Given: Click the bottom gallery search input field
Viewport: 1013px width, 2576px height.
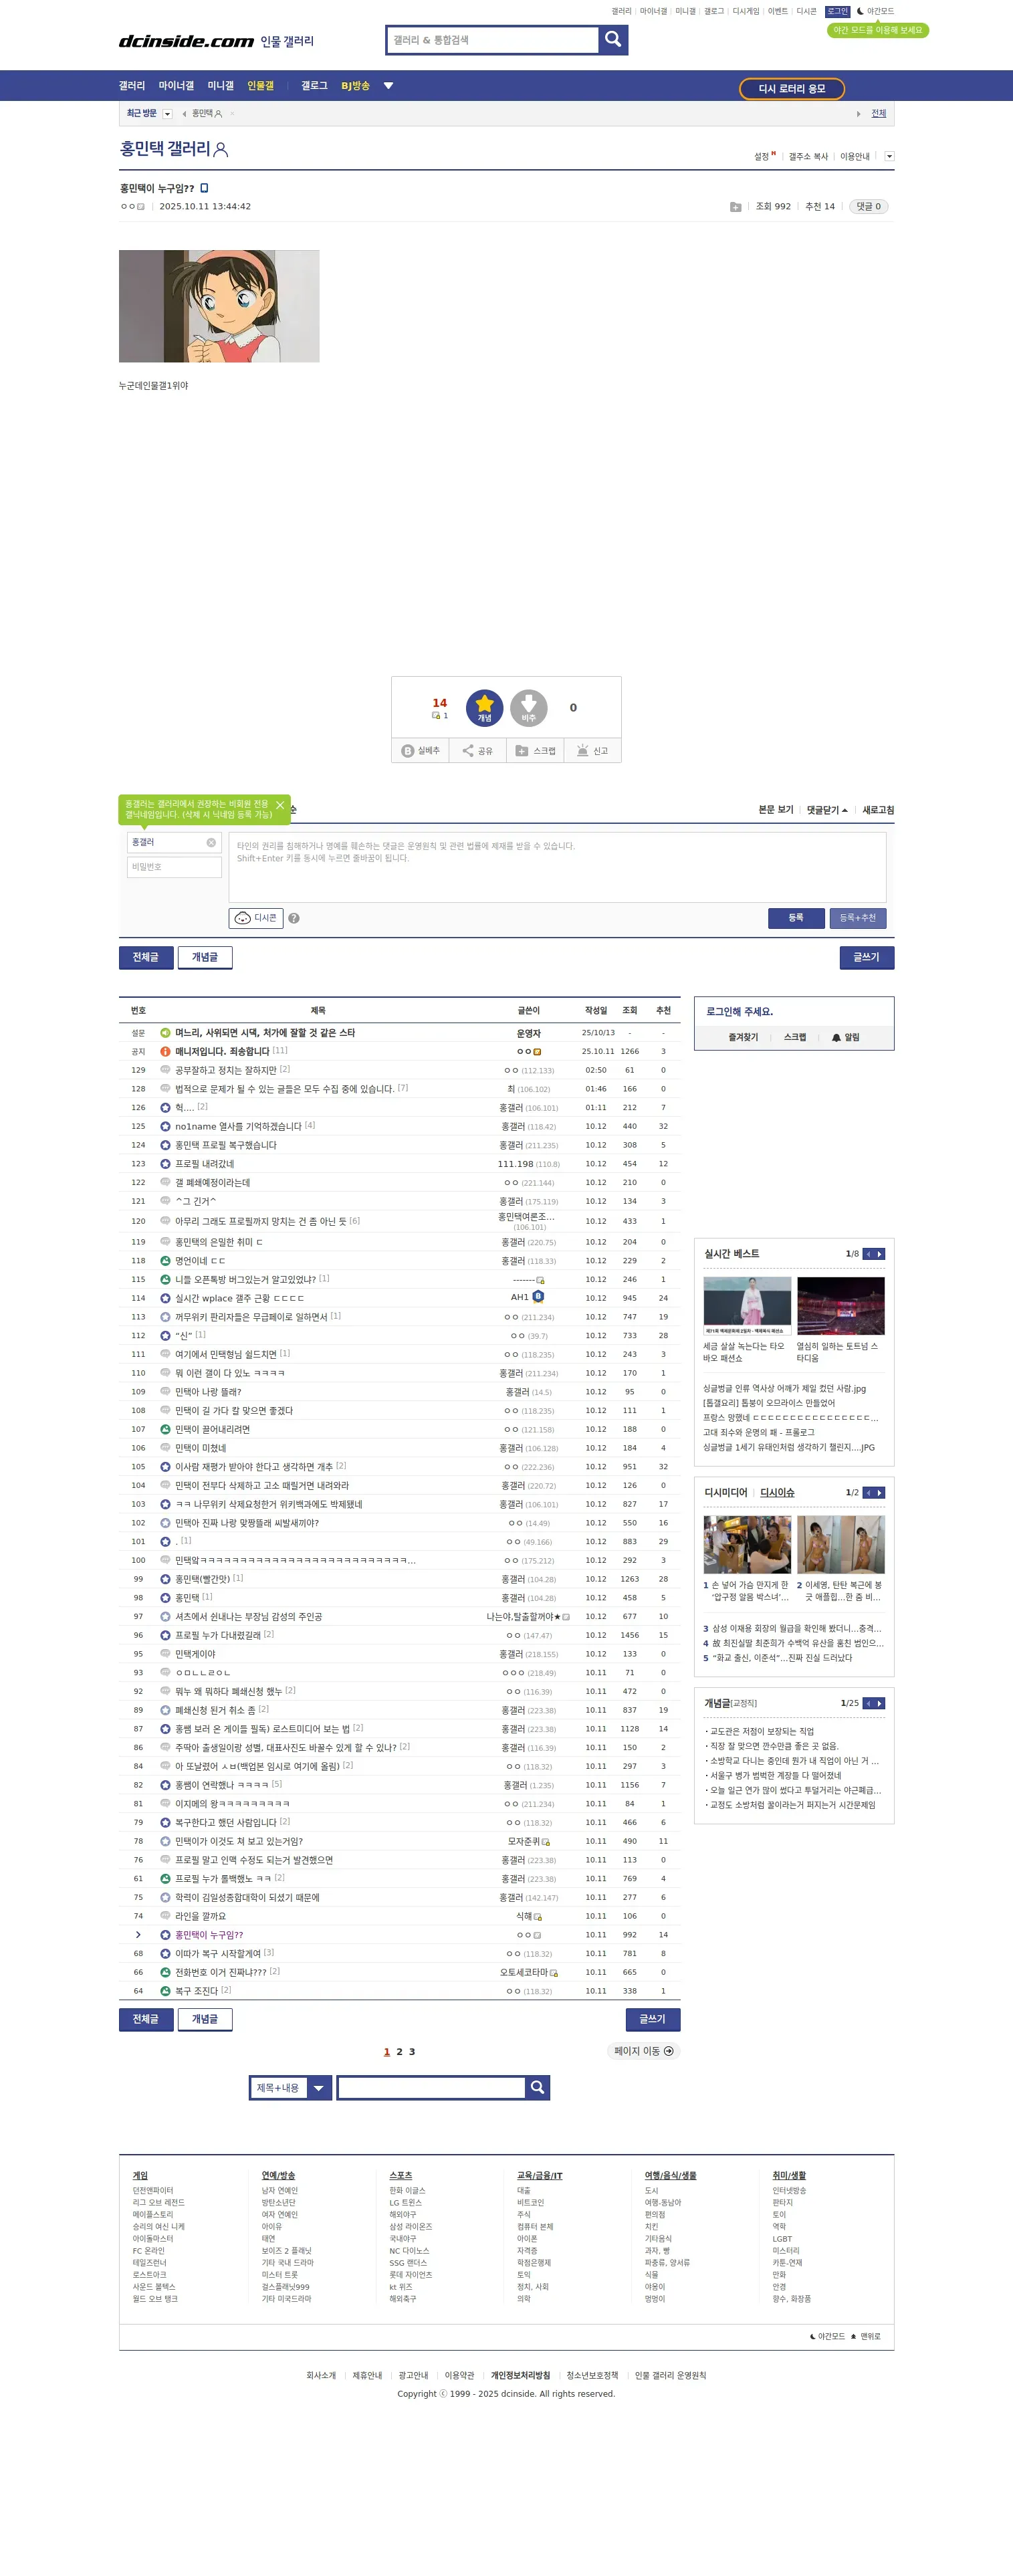Looking at the screenshot, I should click(x=431, y=2088).
